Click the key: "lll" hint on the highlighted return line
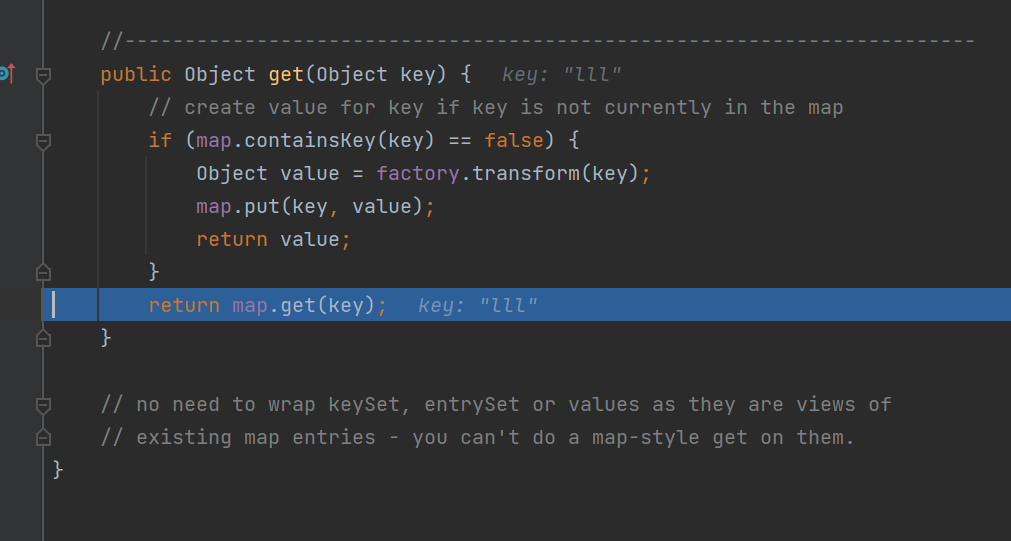The width and height of the screenshot is (1011, 541). (x=478, y=306)
